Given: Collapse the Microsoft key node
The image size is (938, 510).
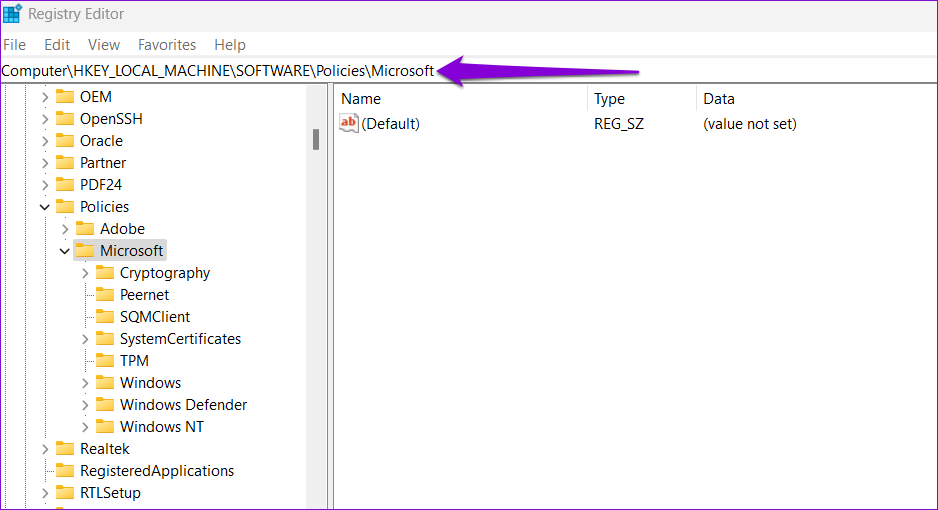Looking at the screenshot, I should click(x=65, y=251).
